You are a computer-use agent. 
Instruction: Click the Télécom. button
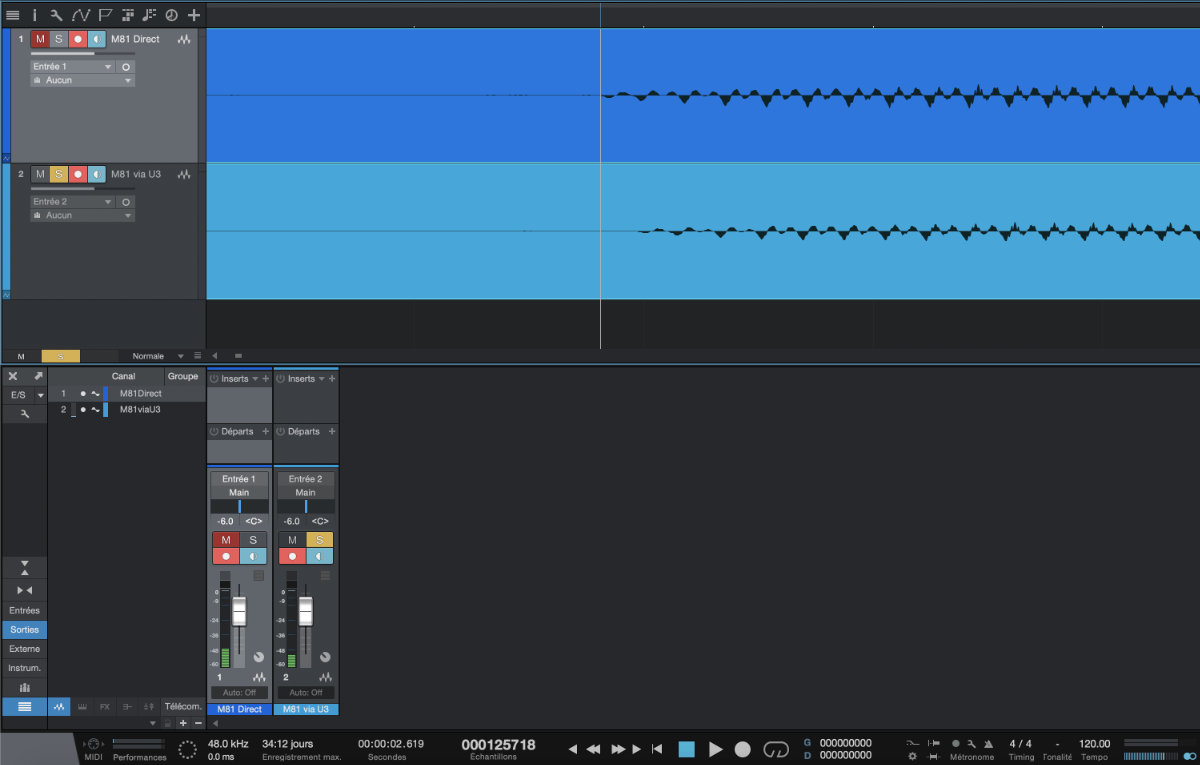[x=182, y=706]
